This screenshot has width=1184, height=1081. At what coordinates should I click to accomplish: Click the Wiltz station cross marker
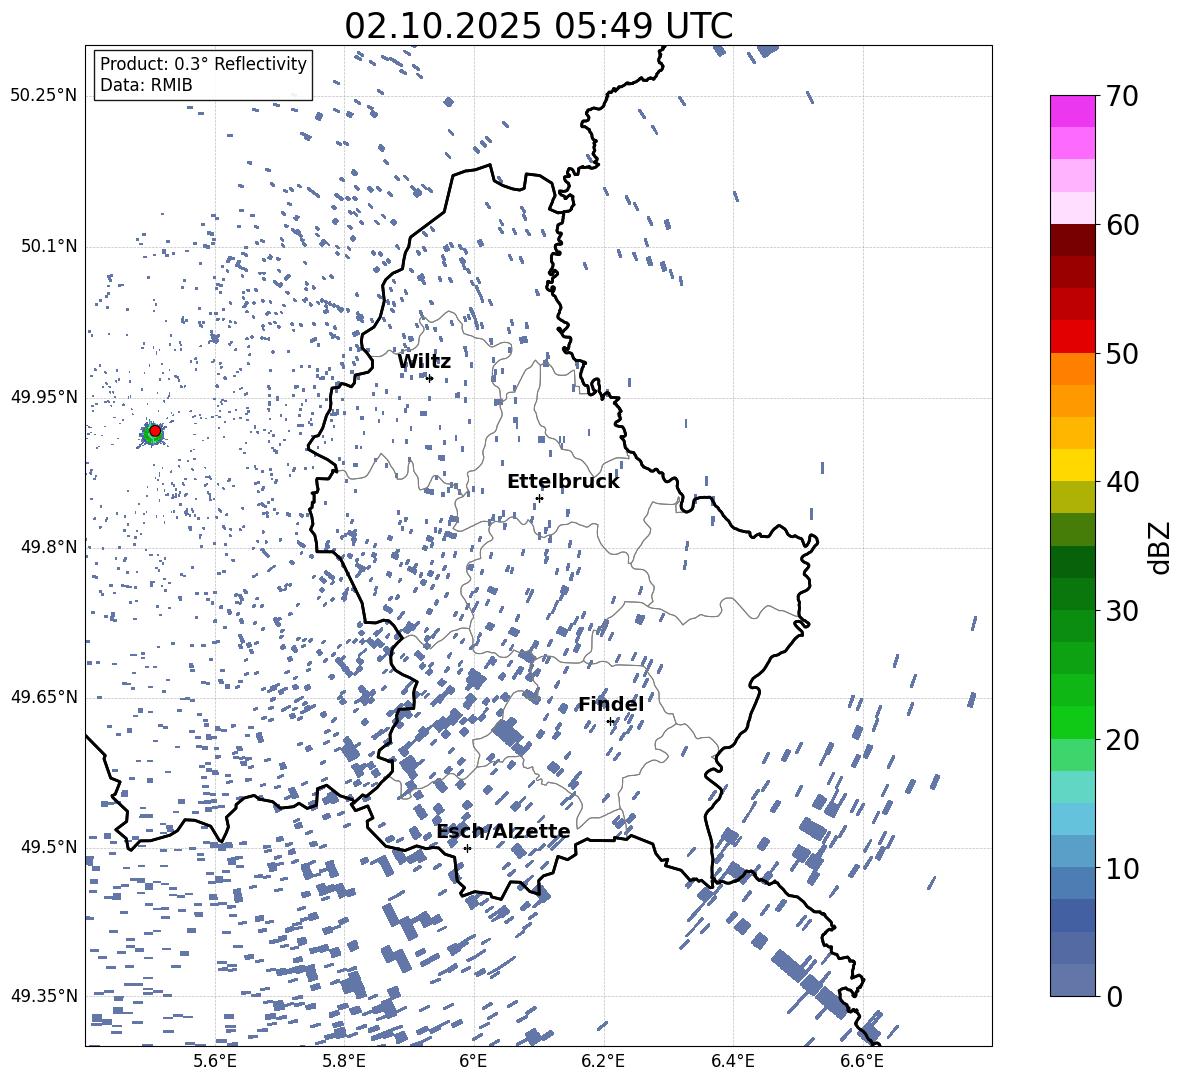click(x=430, y=379)
